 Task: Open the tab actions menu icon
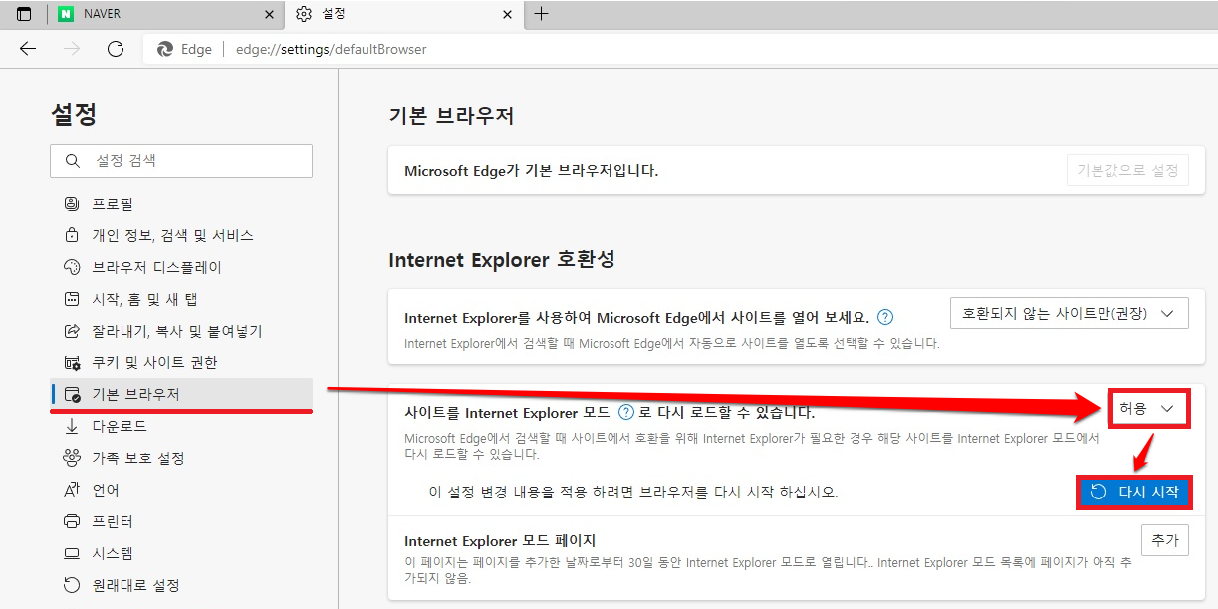[23, 14]
